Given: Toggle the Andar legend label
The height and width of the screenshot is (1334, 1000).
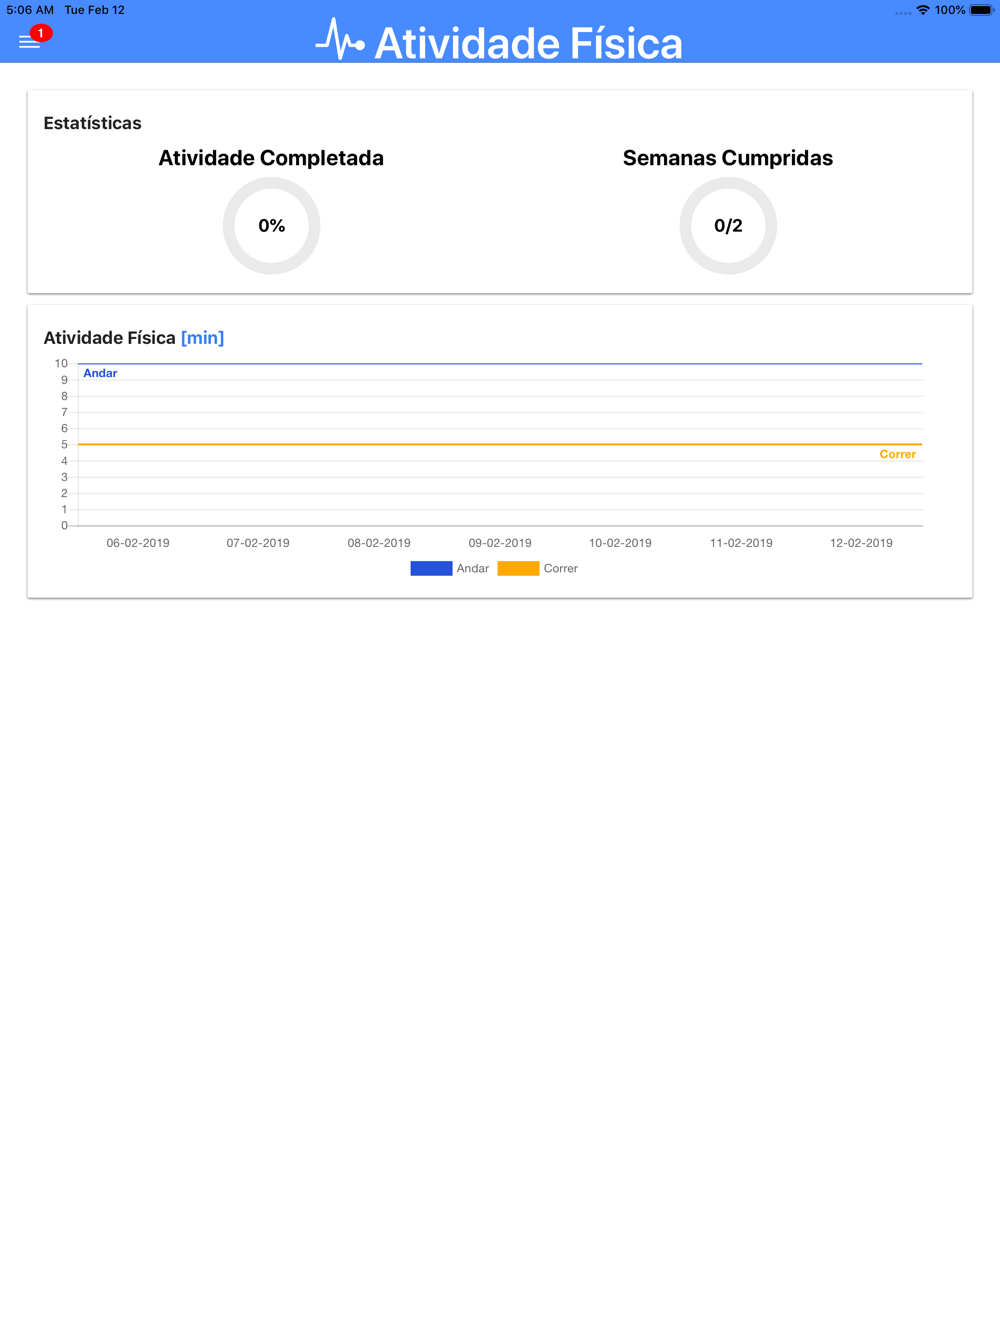Looking at the screenshot, I should coord(472,568).
